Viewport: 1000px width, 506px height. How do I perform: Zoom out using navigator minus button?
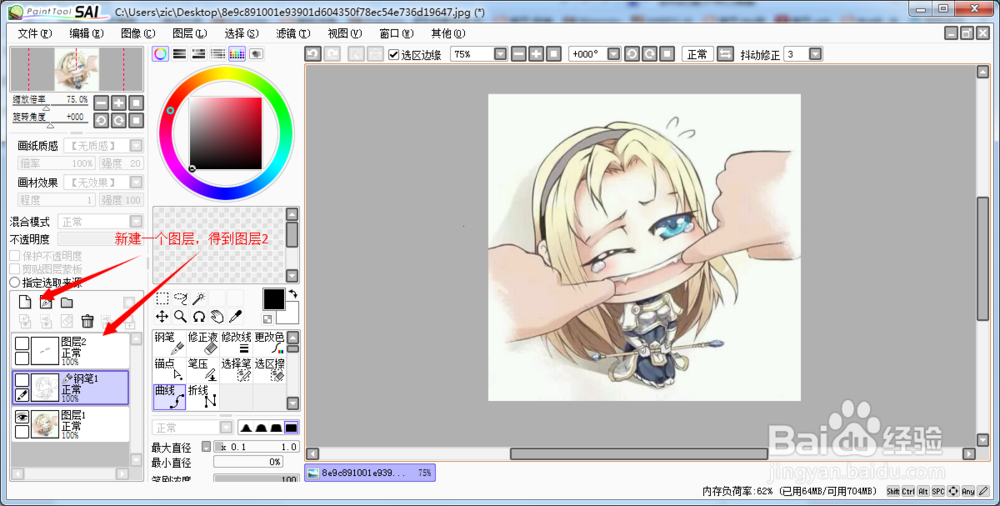click(x=101, y=103)
